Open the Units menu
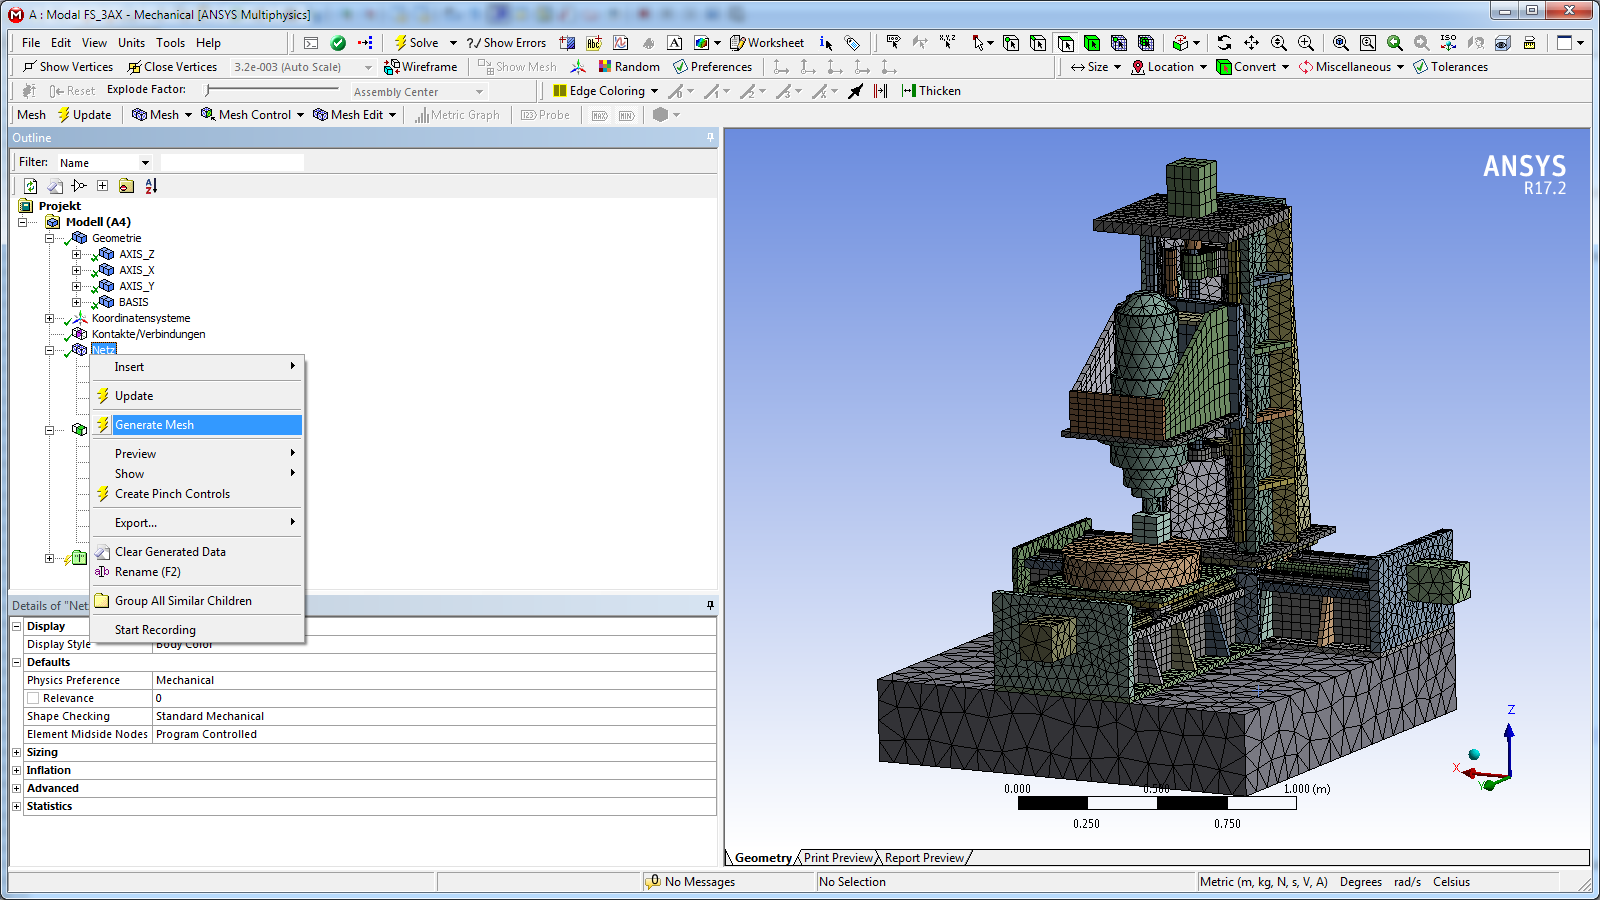Screen dimensions: 1600x900 click(131, 43)
